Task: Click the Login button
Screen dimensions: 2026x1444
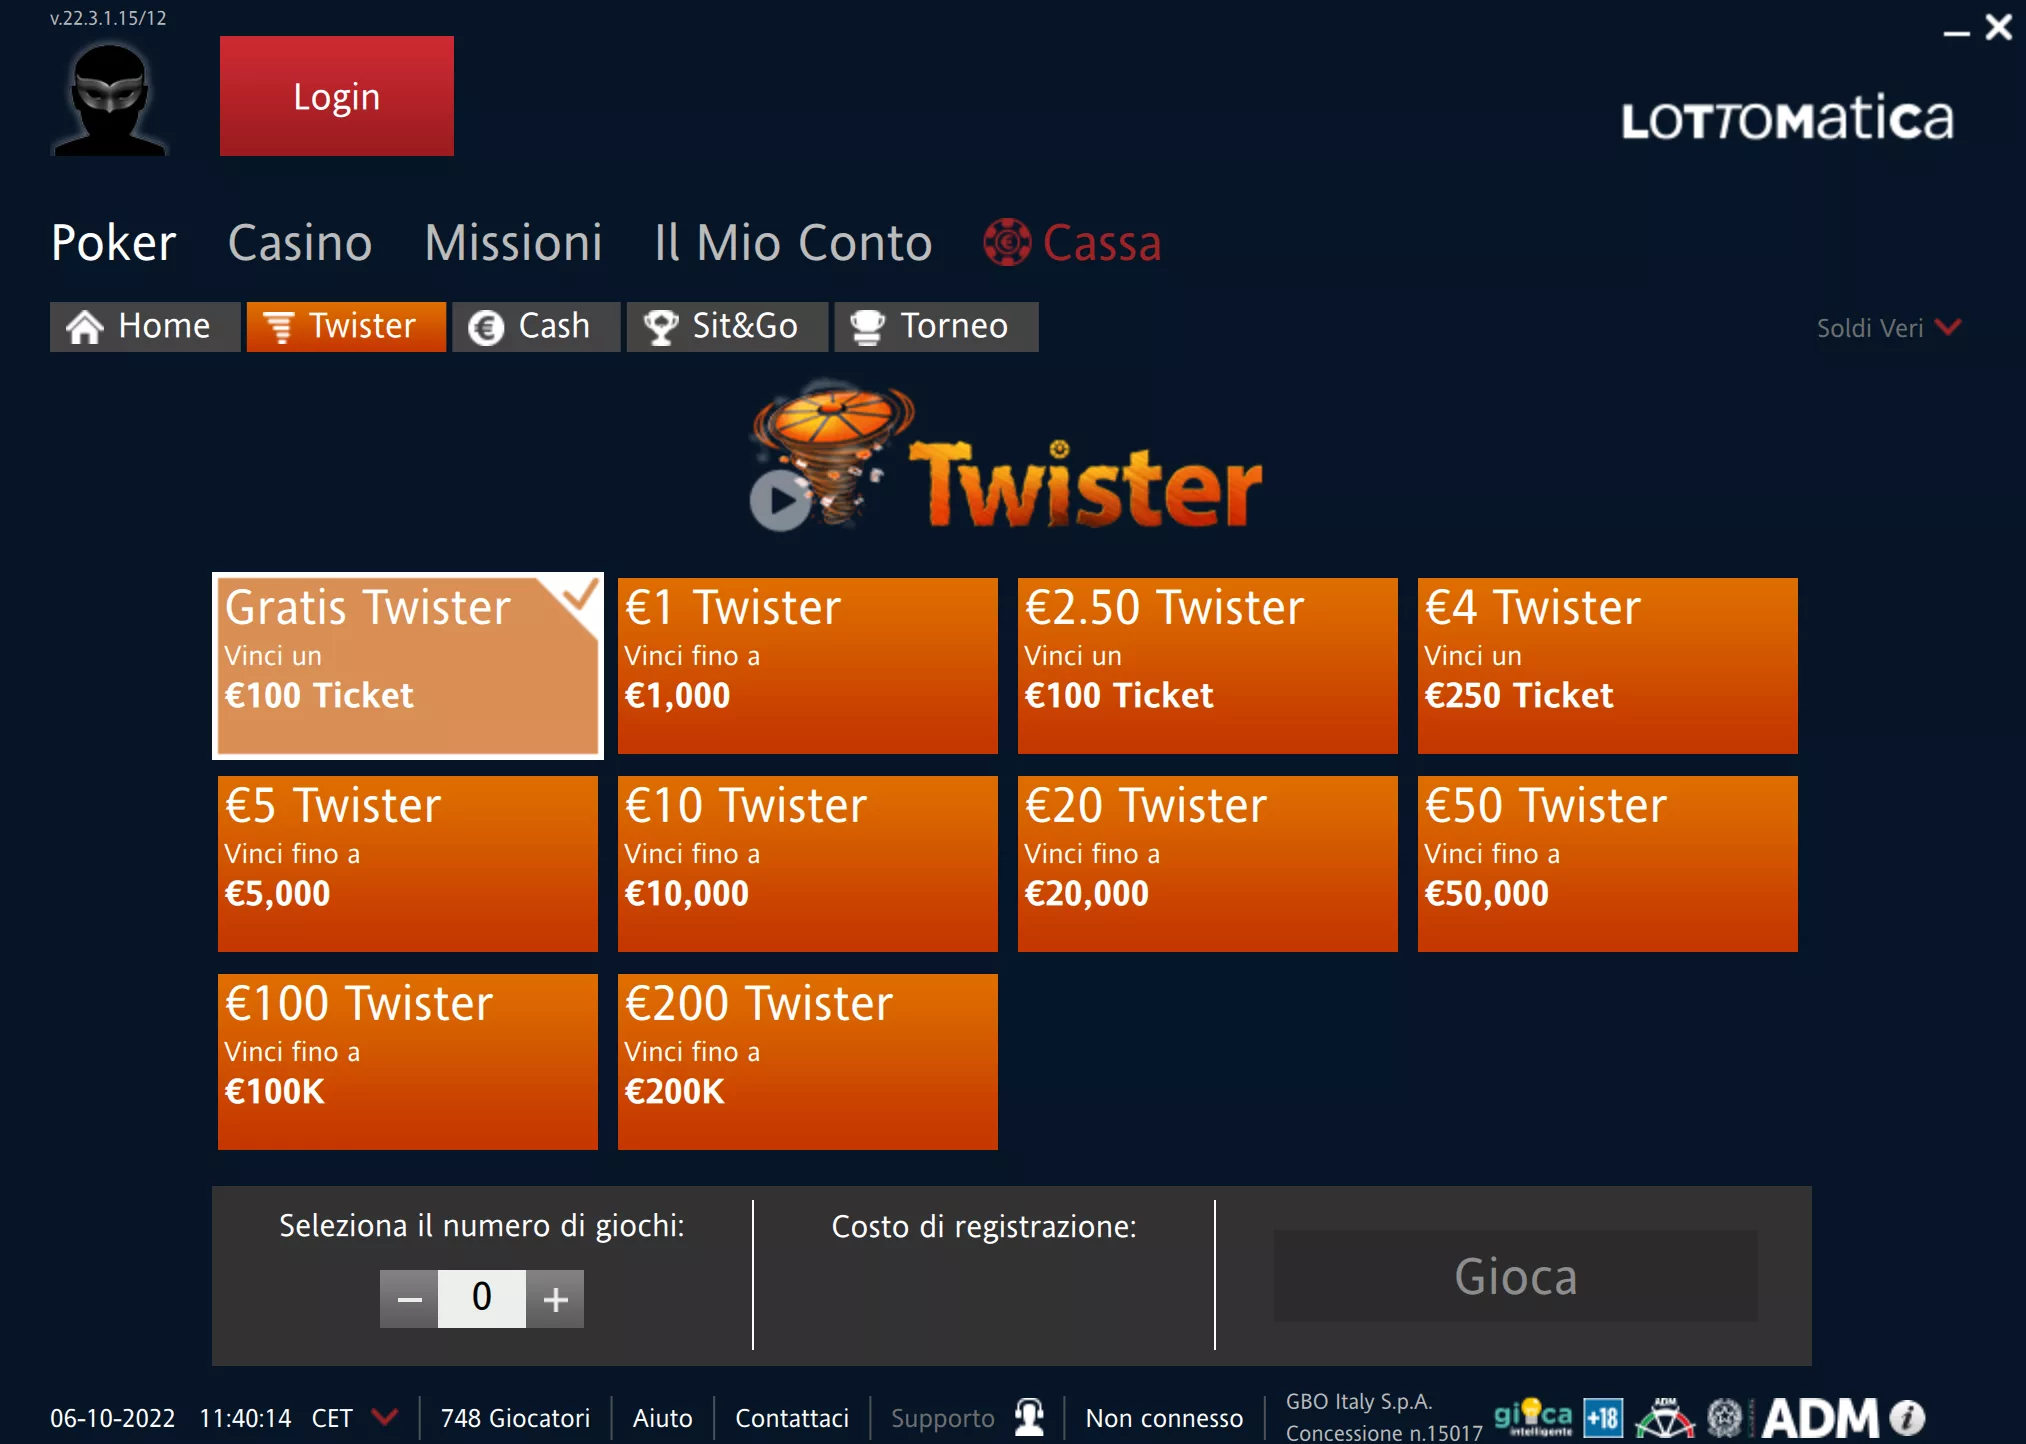Action: [x=336, y=96]
